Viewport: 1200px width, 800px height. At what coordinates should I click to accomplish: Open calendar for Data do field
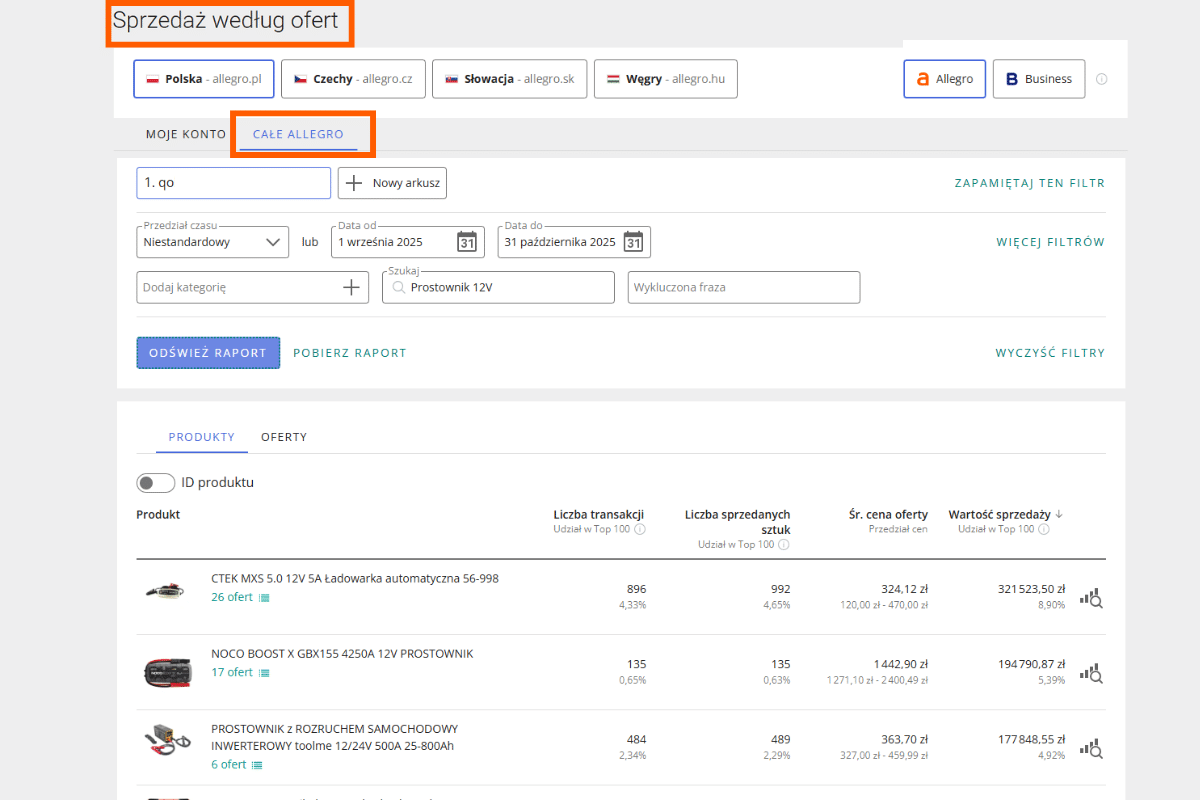(633, 242)
